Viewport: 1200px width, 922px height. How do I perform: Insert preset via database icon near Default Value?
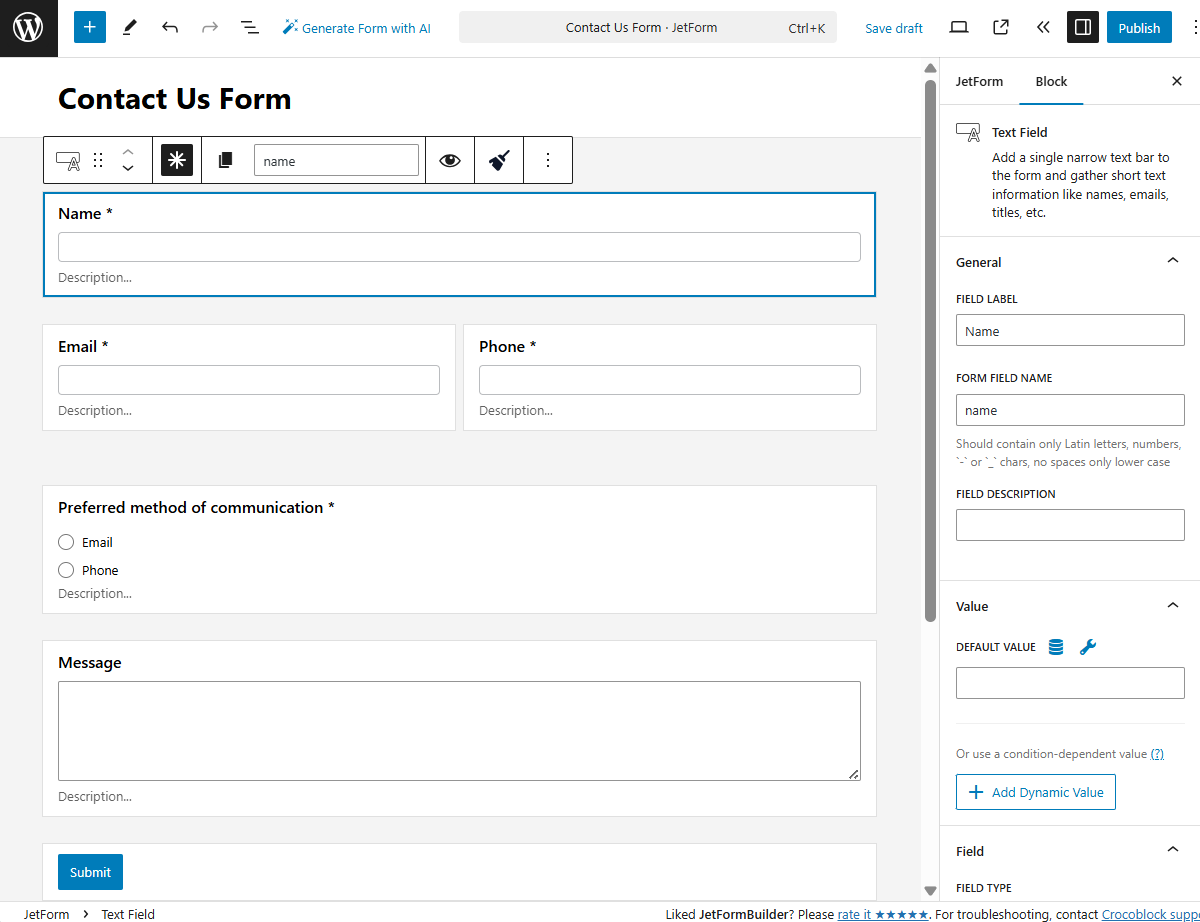pos(1055,646)
